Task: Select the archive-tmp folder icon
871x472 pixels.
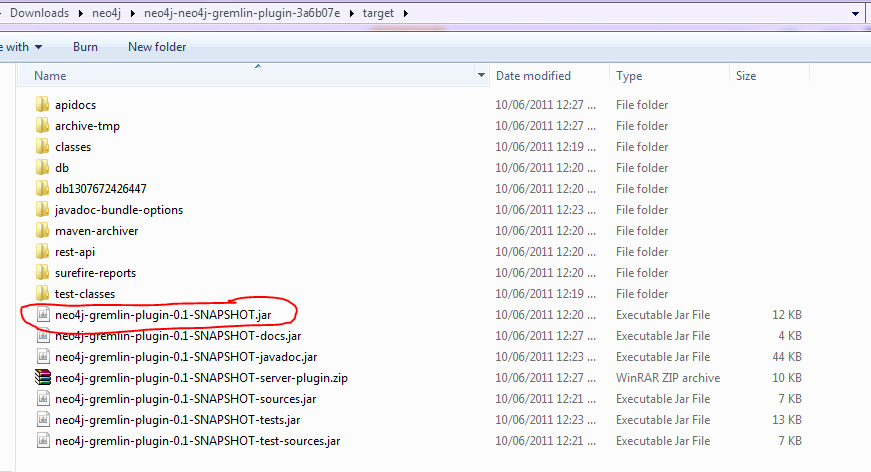Action: [x=42, y=126]
